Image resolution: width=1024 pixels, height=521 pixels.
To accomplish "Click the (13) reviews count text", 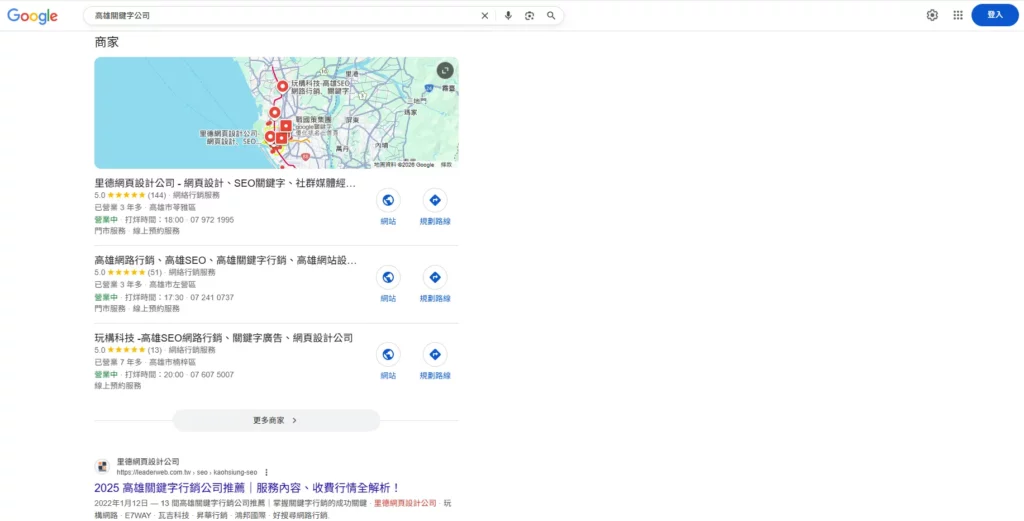I will [x=155, y=350].
